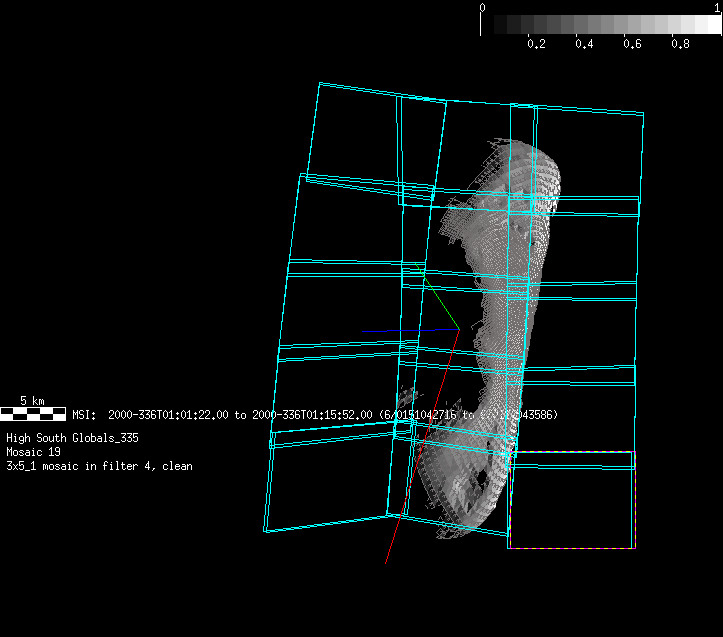Click the 3x5_1 mosaic in filter 4 description
The image size is (723, 637).
(99, 466)
